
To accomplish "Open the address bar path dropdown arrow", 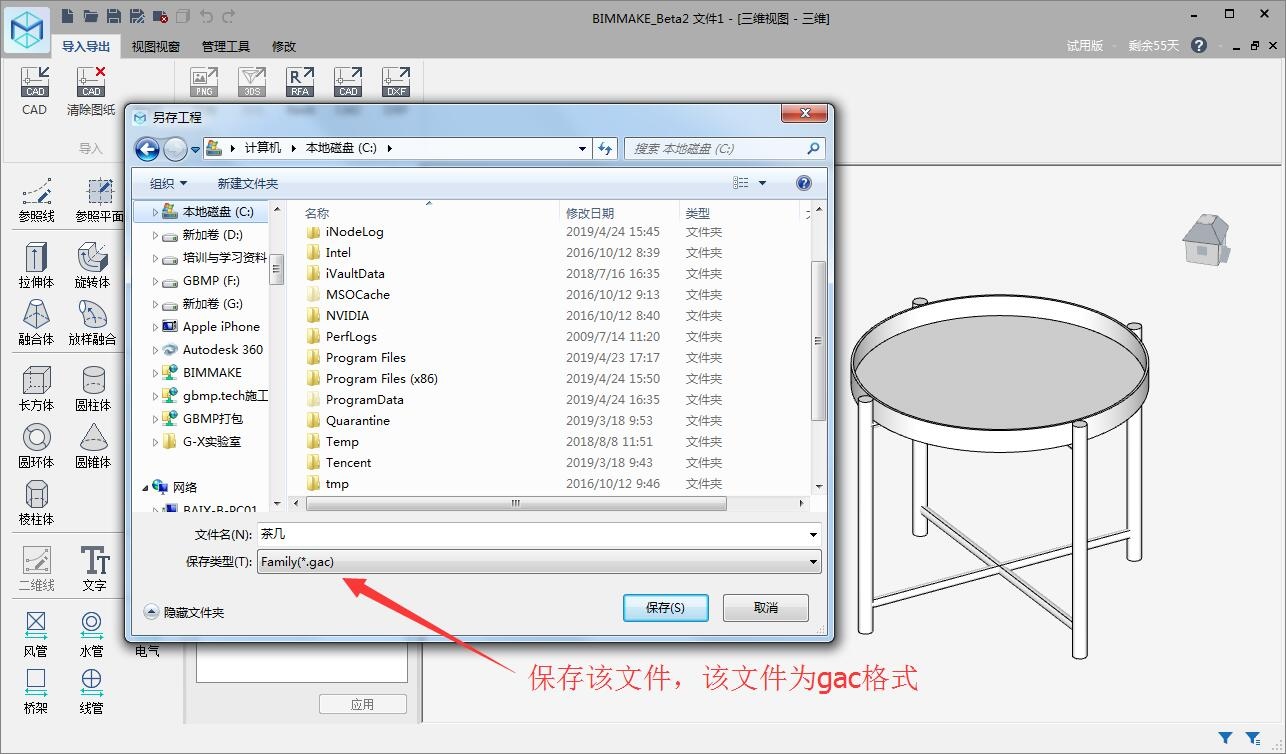I will (x=583, y=148).
